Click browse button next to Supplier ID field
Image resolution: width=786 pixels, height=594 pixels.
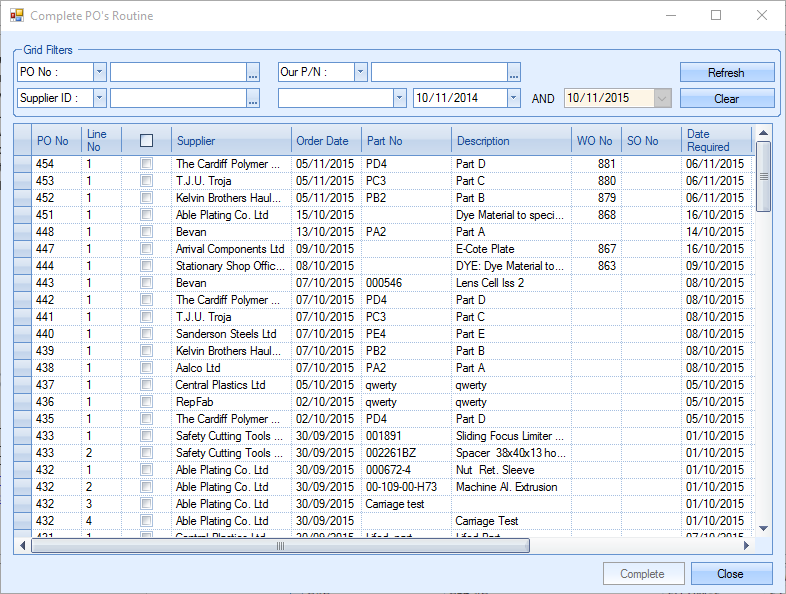[253, 98]
